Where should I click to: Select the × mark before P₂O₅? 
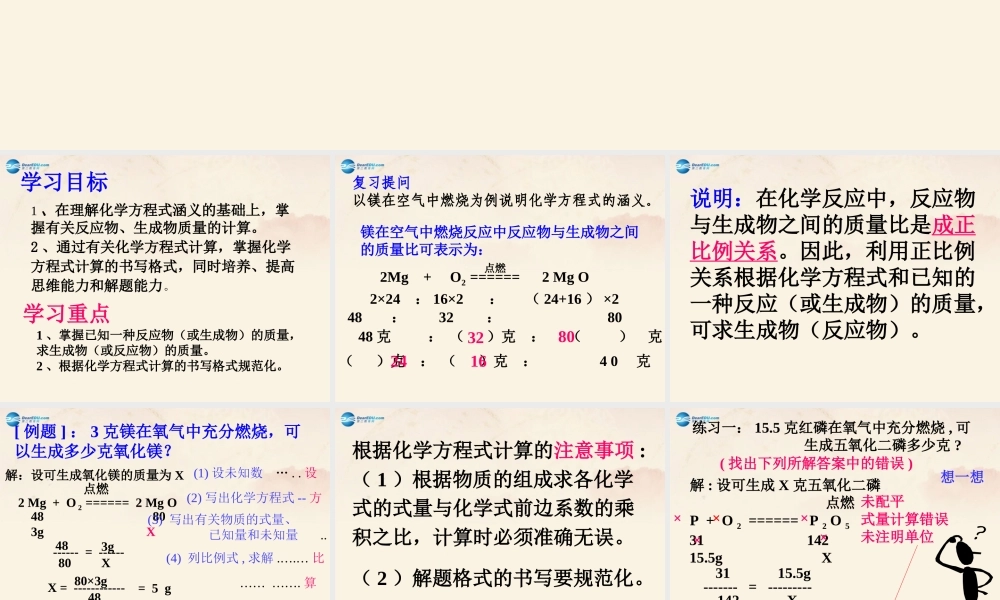coord(803,519)
